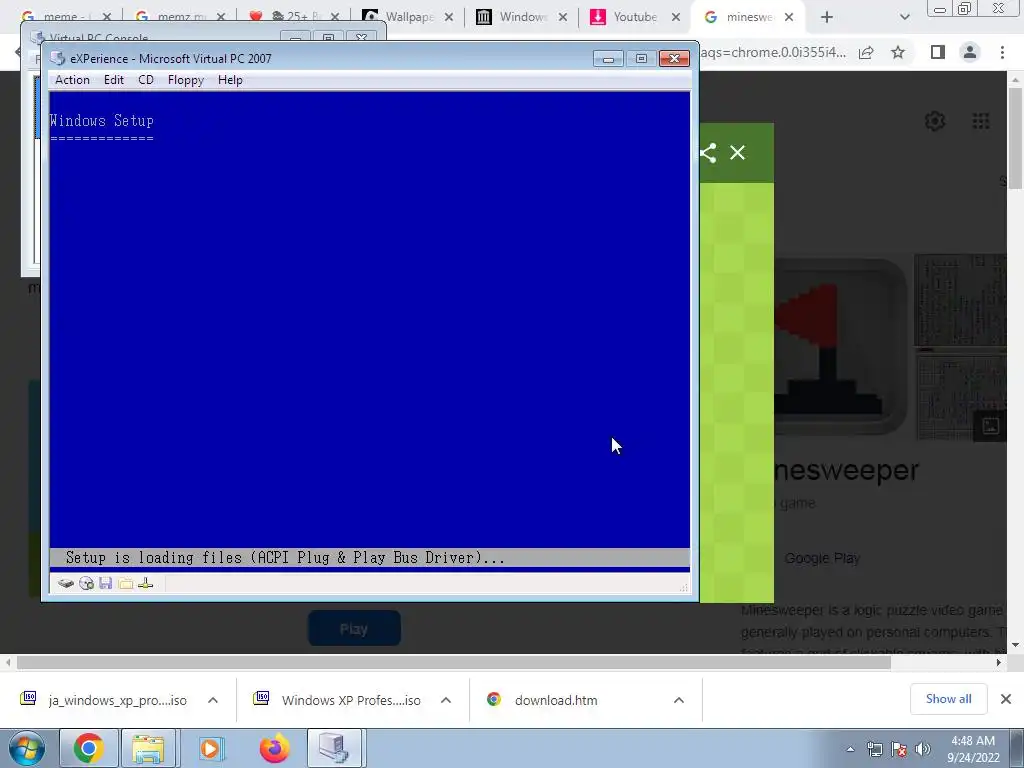The width and height of the screenshot is (1024, 768).
Task: Click the share page icon in Chrome
Action: (866, 52)
